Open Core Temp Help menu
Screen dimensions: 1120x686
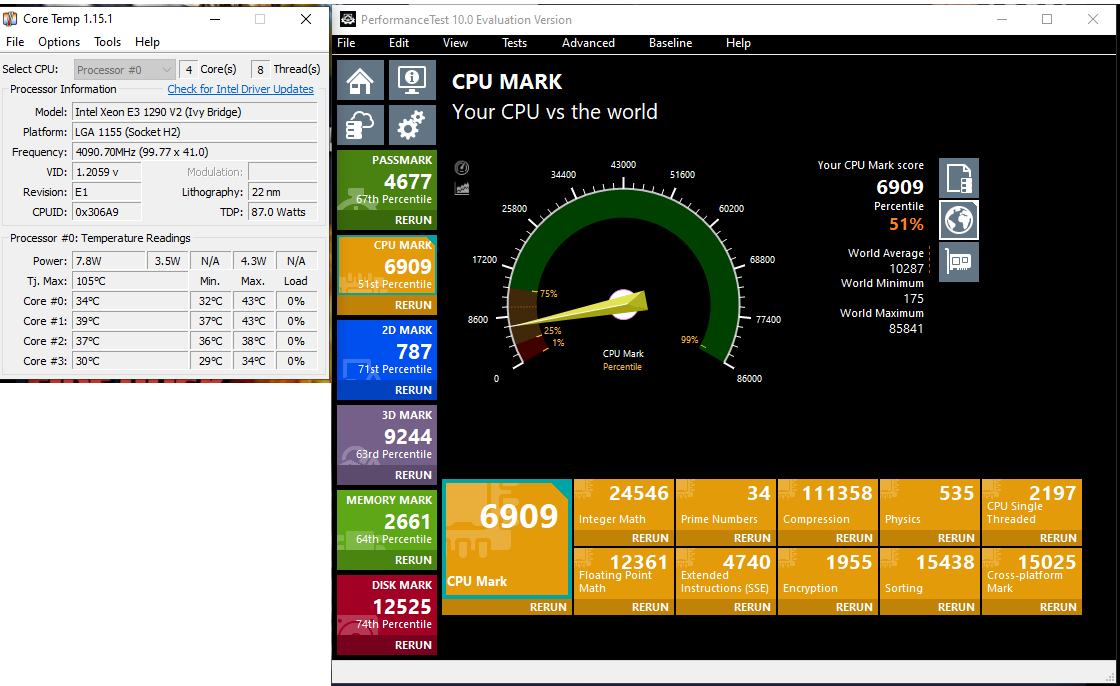[x=147, y=42]
